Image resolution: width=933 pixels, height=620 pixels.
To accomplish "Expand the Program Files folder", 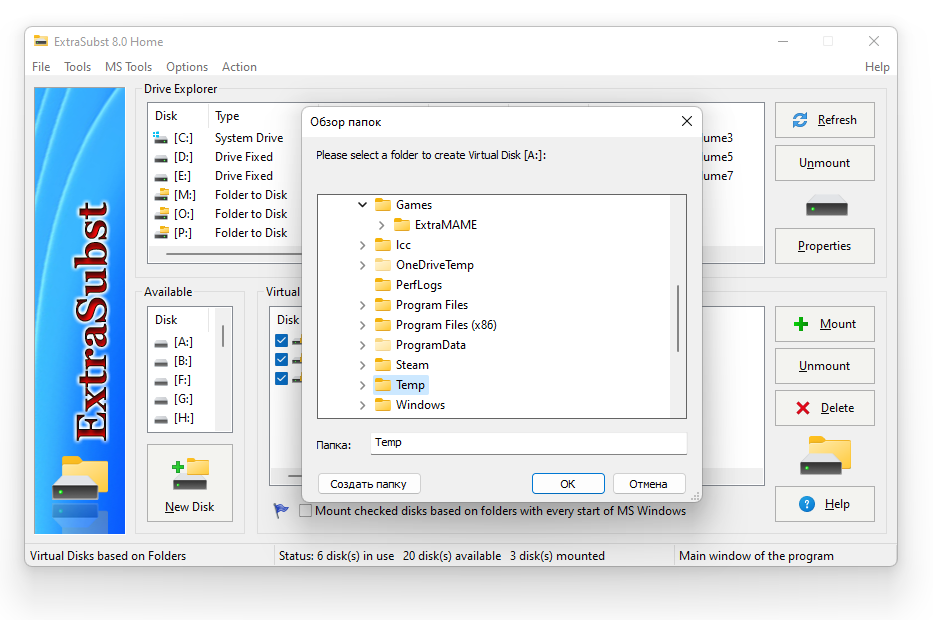I will point(362,305).
